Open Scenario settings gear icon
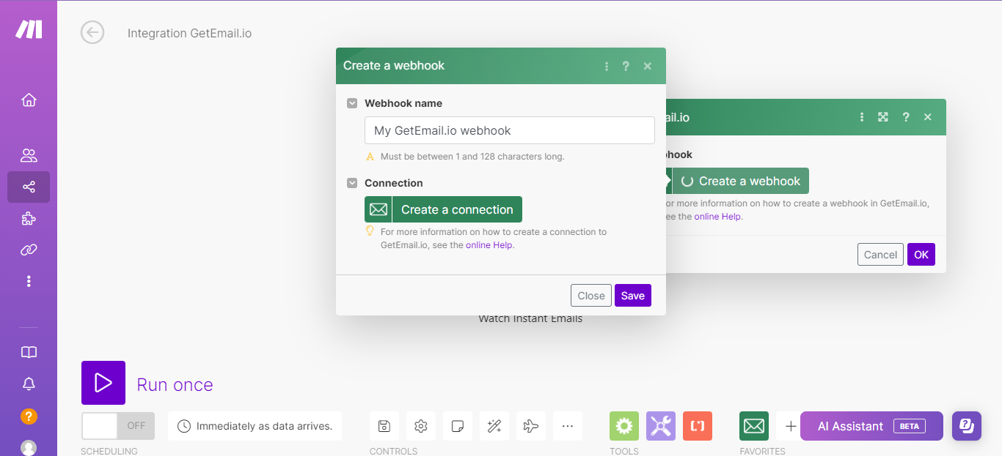The image size is (1002, 456). click(420, 426)
